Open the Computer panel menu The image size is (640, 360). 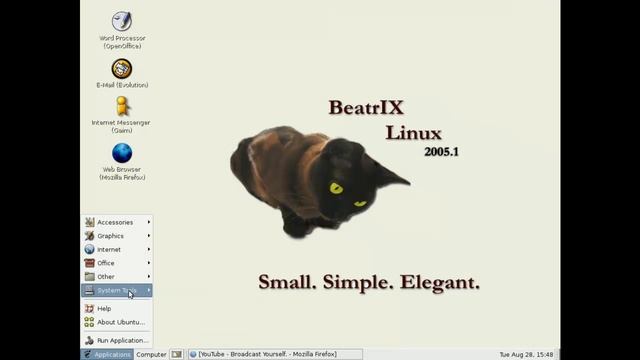(x=151, y=354)
